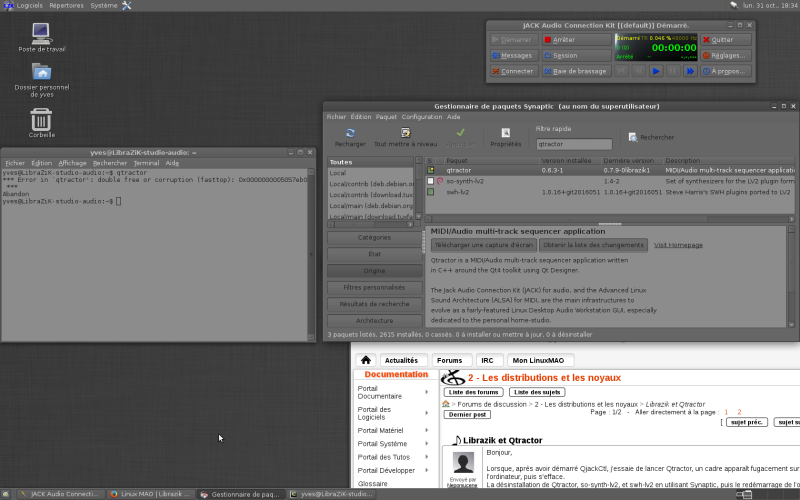
Task: Click Liste des forums button
Action: tap(473, 392)
